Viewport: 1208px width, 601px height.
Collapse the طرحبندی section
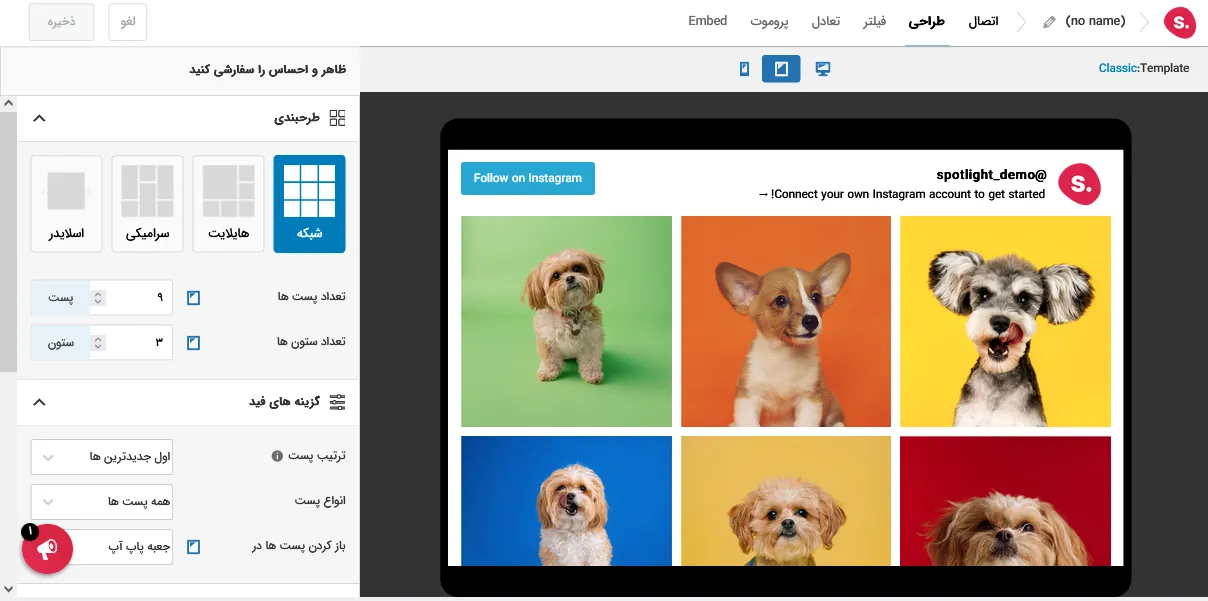pyautogui.click(x=39, y=118)
